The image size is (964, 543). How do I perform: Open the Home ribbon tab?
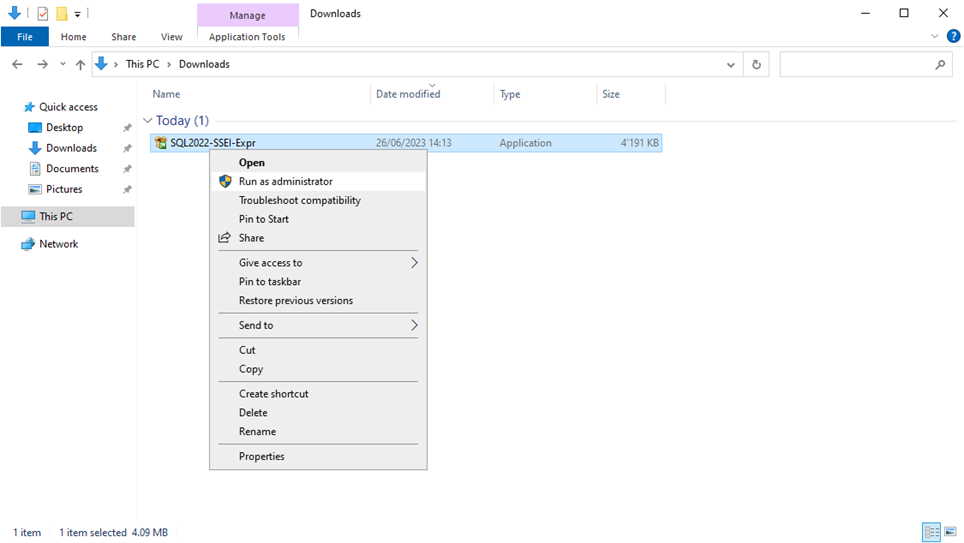click(74, 37)
